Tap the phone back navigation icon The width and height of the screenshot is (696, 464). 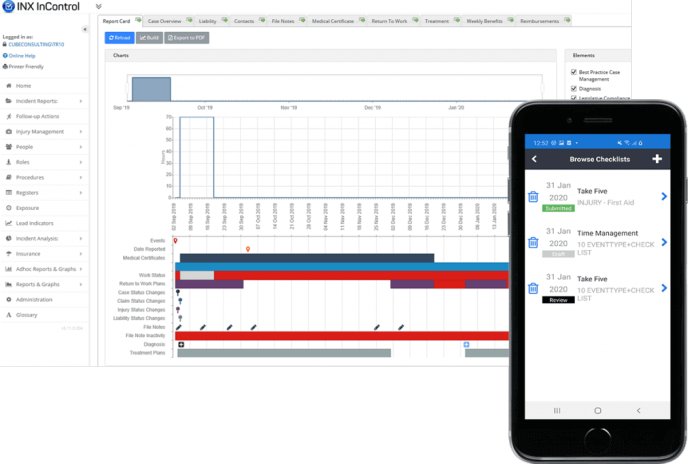click(639, 411)
